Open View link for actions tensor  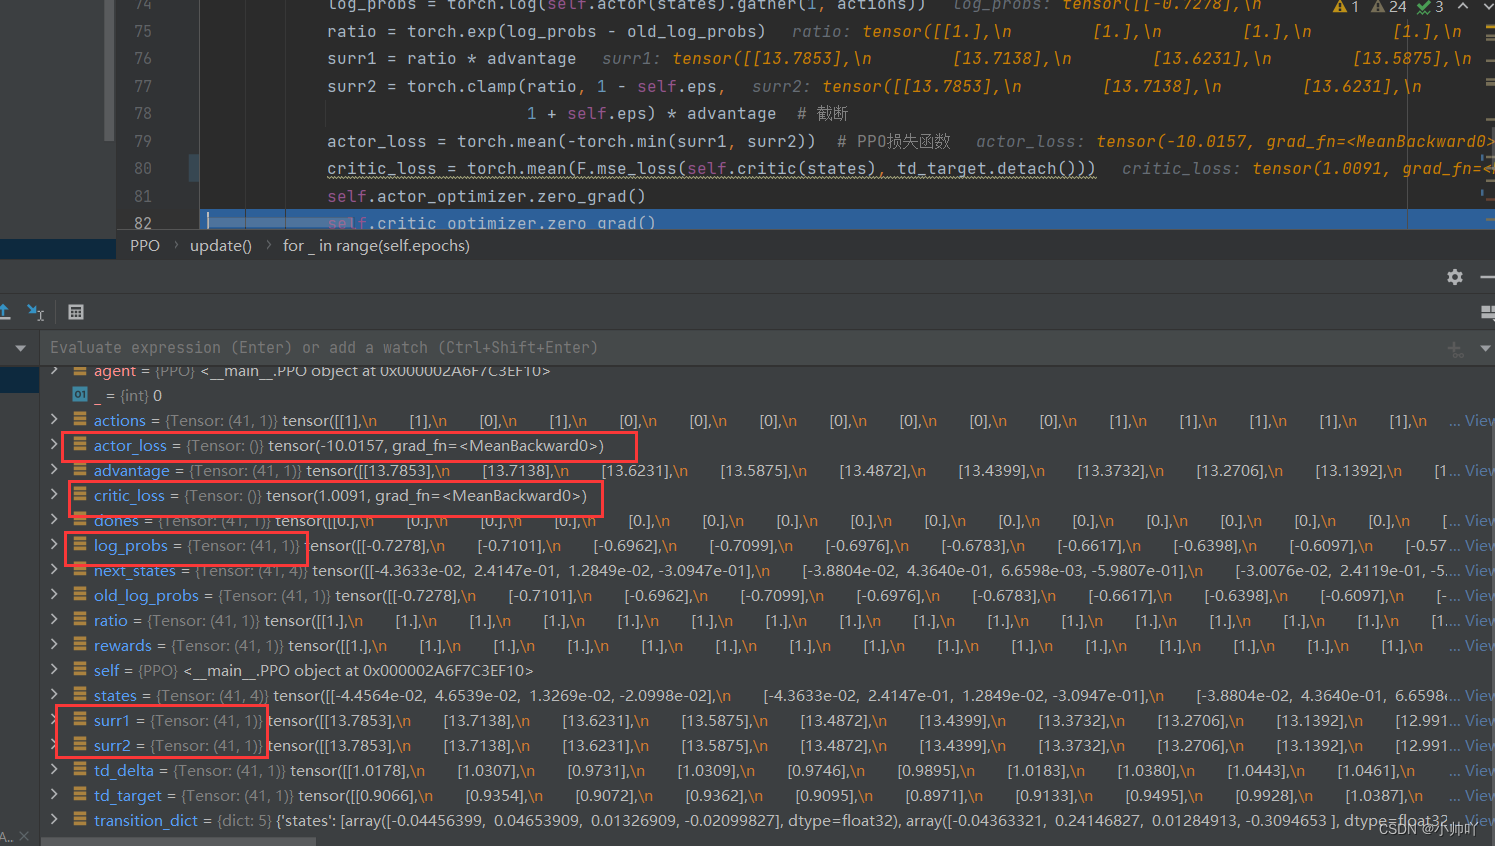(x=1480, y=420)
